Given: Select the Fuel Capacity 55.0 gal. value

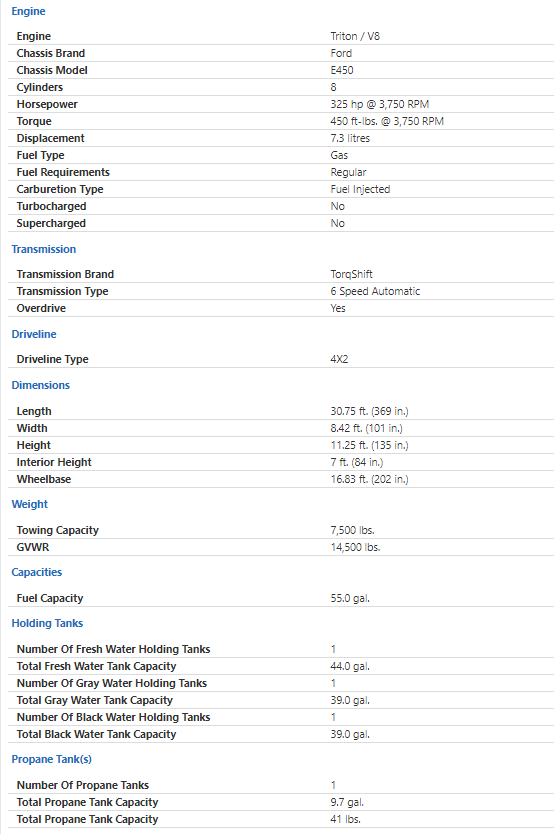Looking at the screenshot, I should [x=350, y=598].
